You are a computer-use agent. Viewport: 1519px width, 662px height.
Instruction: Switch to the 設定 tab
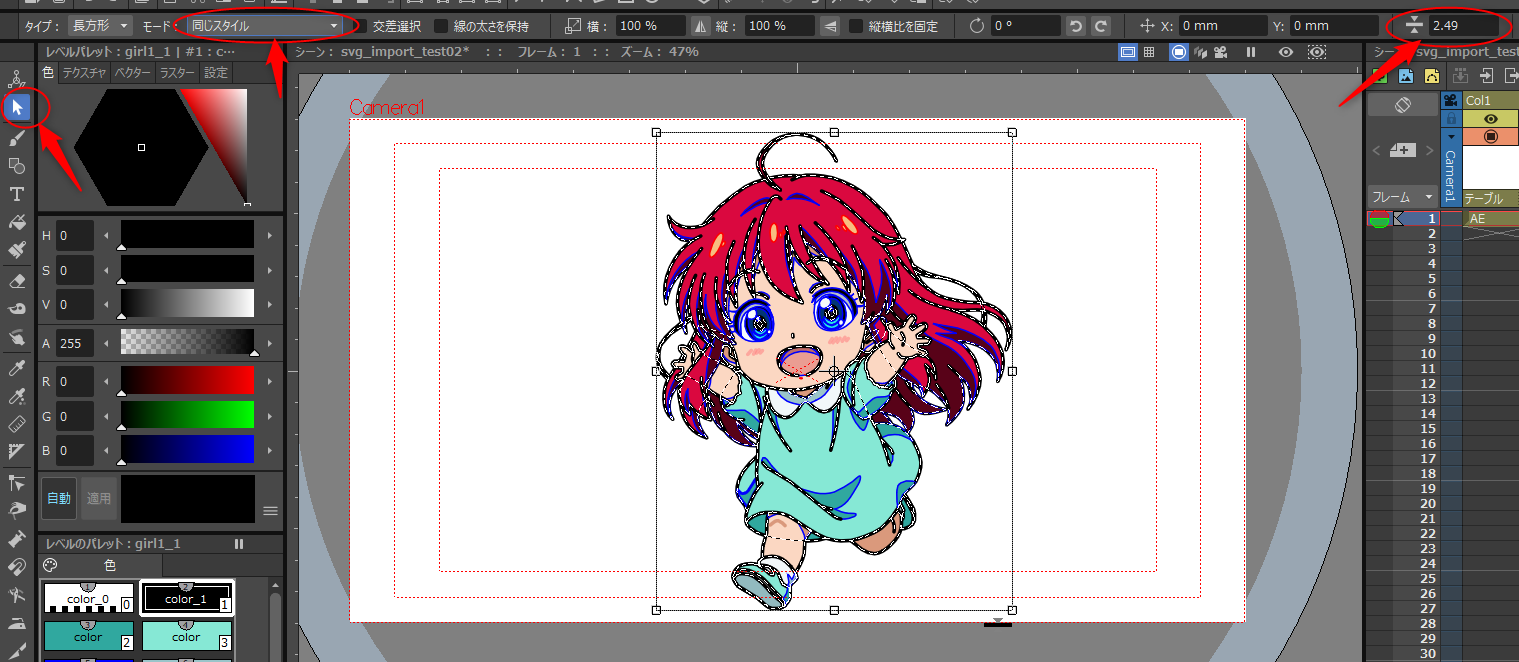(215, 73)
